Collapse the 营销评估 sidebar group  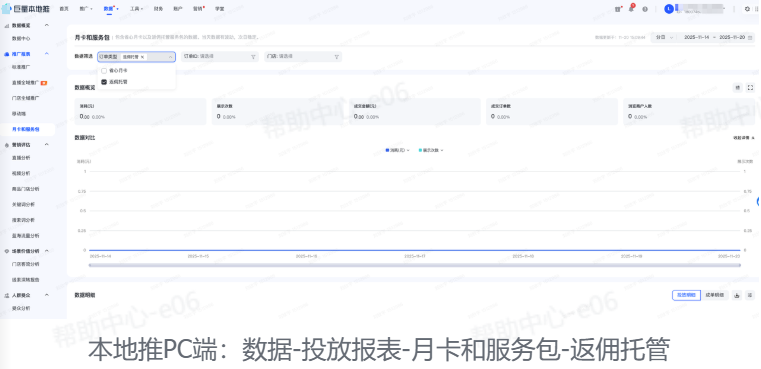[x=47, y=145]
